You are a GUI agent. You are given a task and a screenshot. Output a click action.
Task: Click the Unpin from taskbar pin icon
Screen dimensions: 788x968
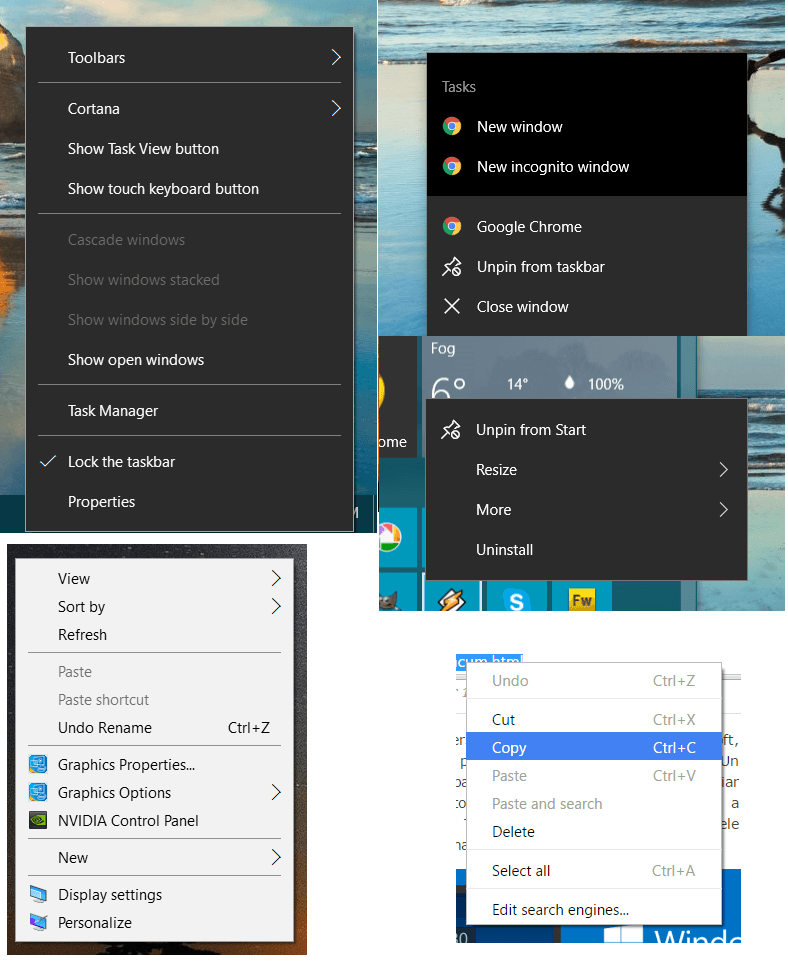tap(452, 267)
